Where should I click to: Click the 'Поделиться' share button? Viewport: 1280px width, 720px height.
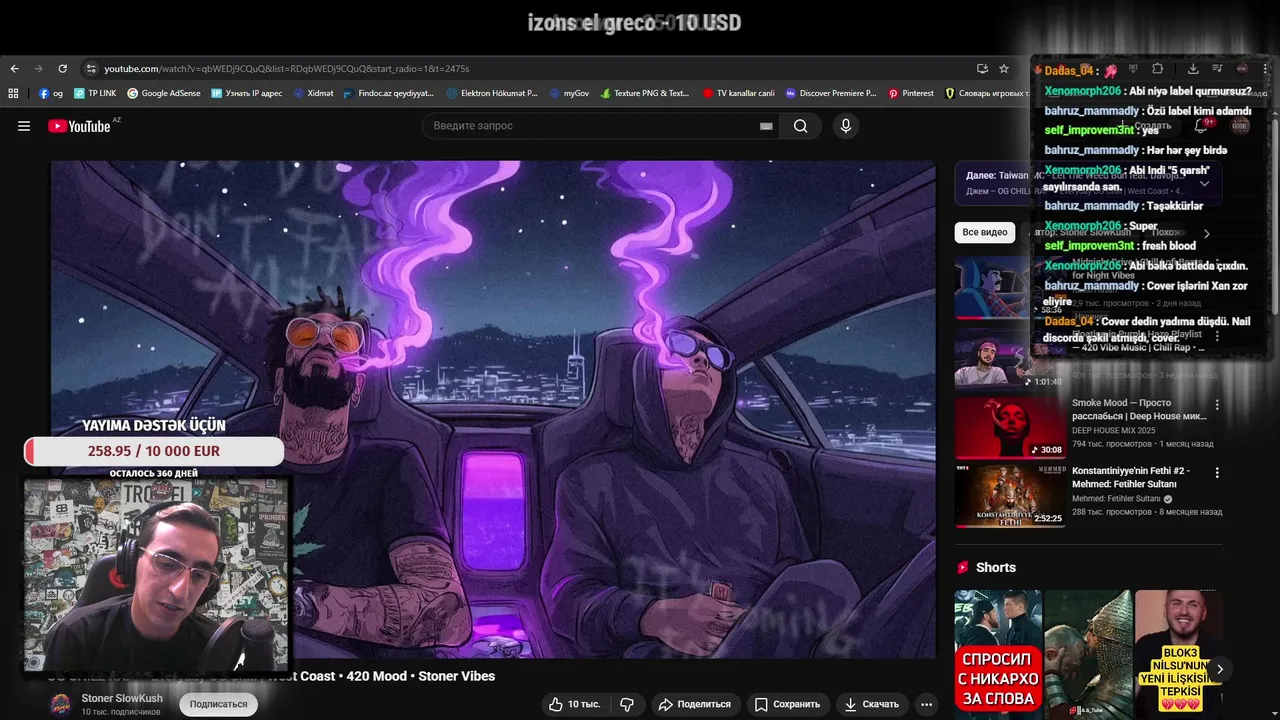(x=694, y=704)
